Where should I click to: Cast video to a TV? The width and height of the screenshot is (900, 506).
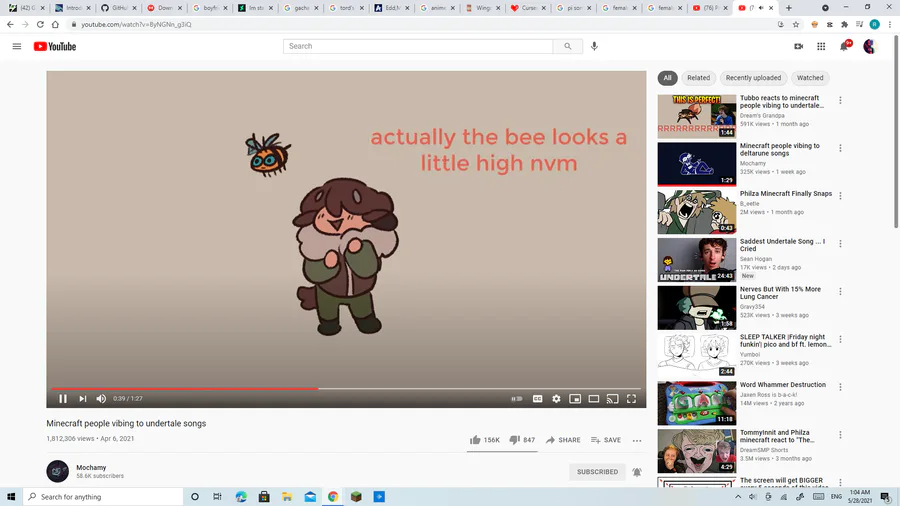[612, 399]
